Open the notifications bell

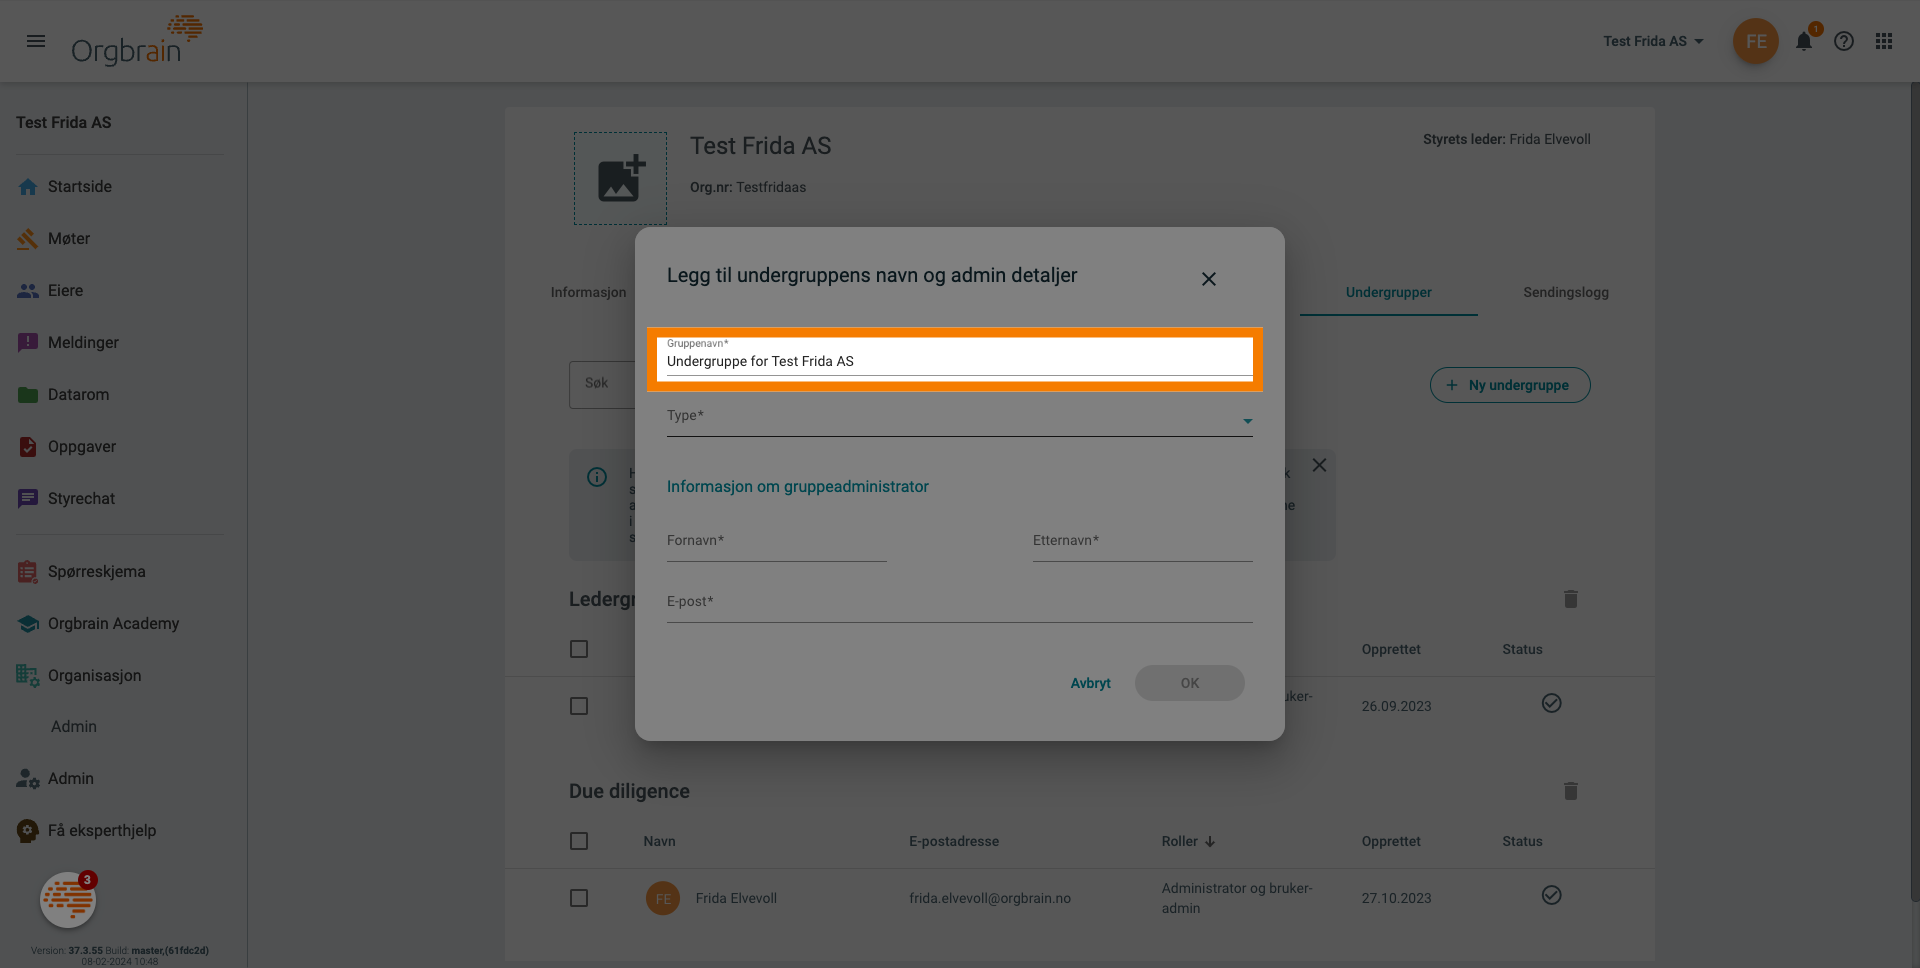click(x=1804, y=41)
